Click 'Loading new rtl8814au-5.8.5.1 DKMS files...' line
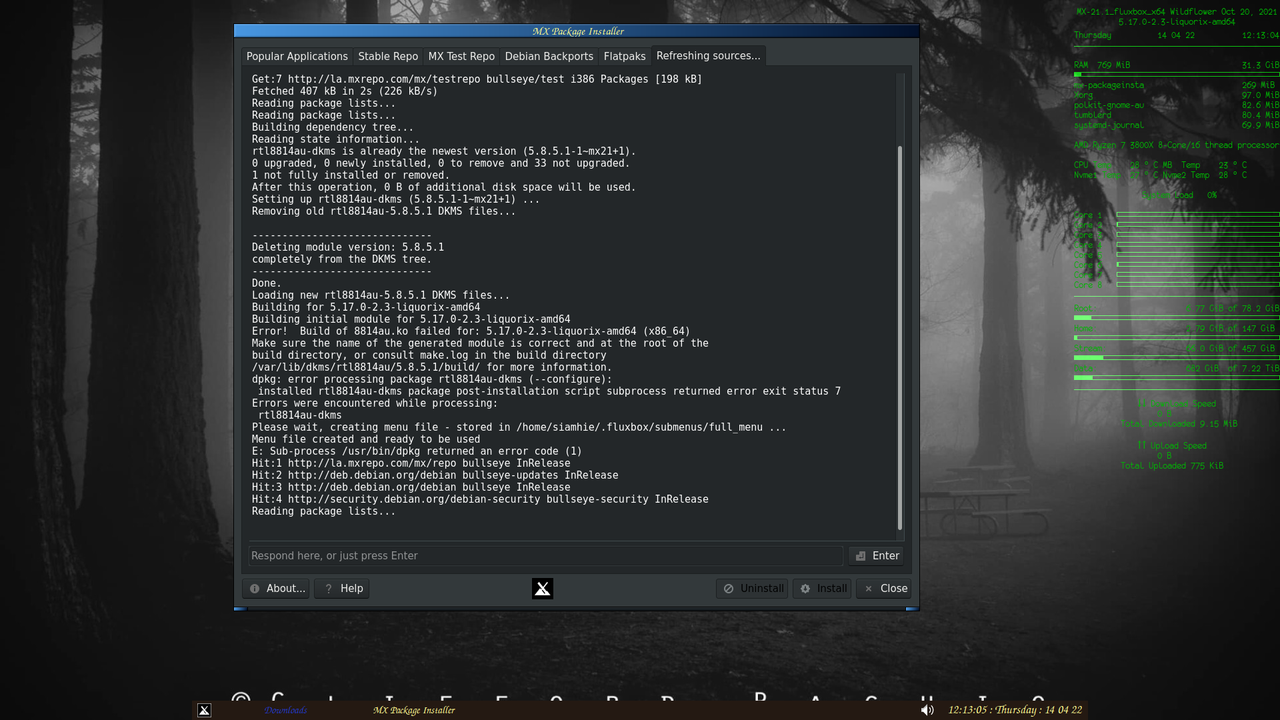 tap(380, 295)
